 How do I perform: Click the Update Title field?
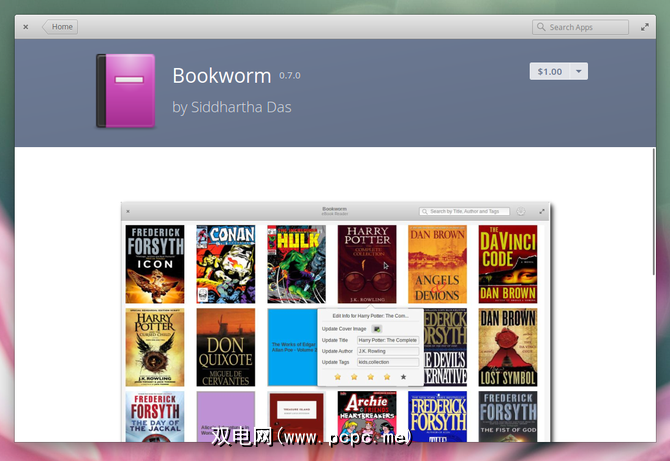click(x=388, y=340)
